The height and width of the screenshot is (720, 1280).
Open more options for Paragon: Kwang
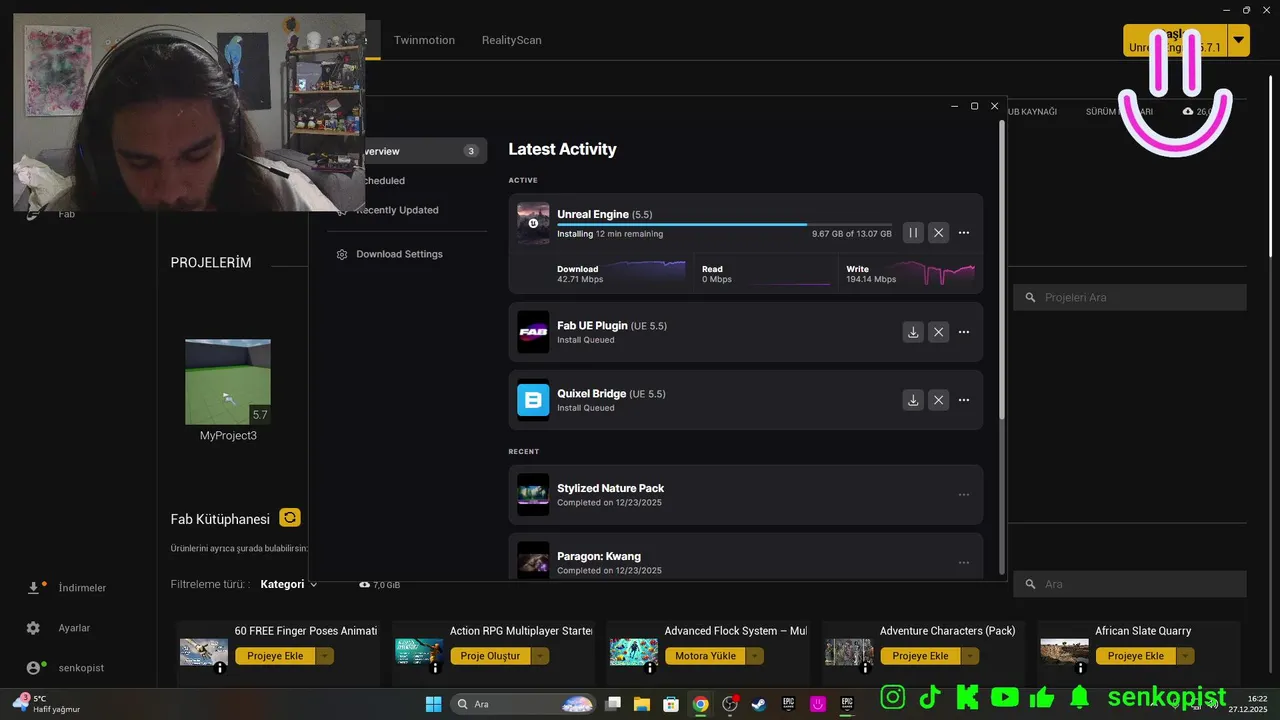coord(964,563)
